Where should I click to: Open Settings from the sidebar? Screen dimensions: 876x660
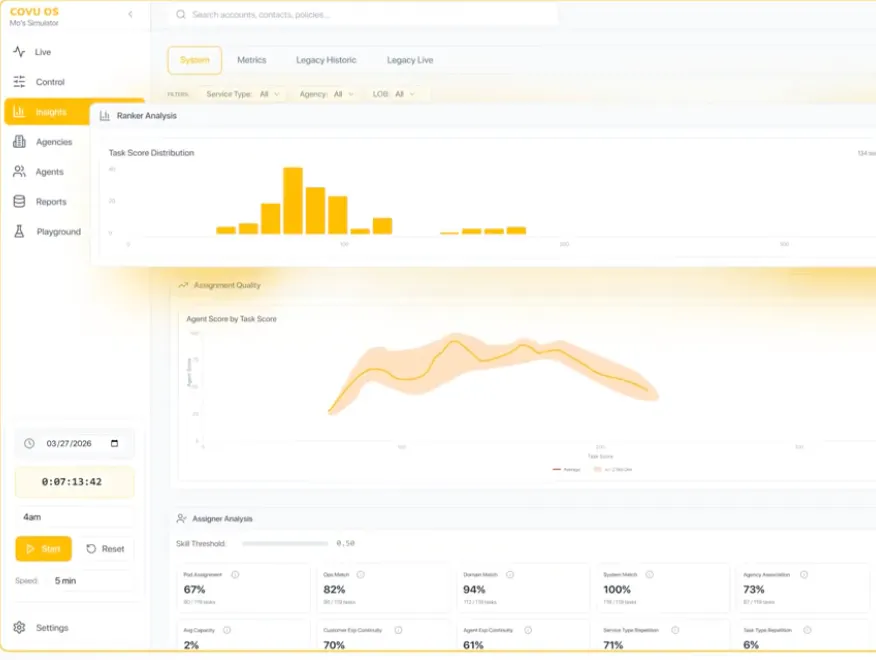(52, 628)
